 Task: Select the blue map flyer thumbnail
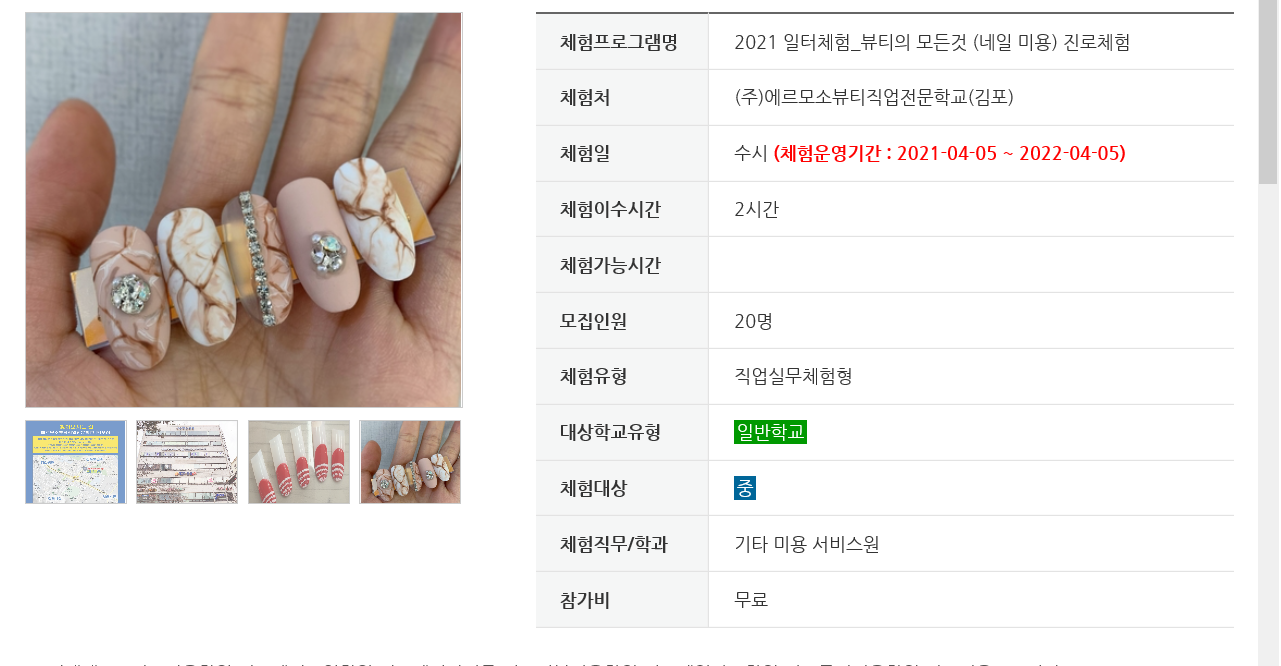point(75,462)
